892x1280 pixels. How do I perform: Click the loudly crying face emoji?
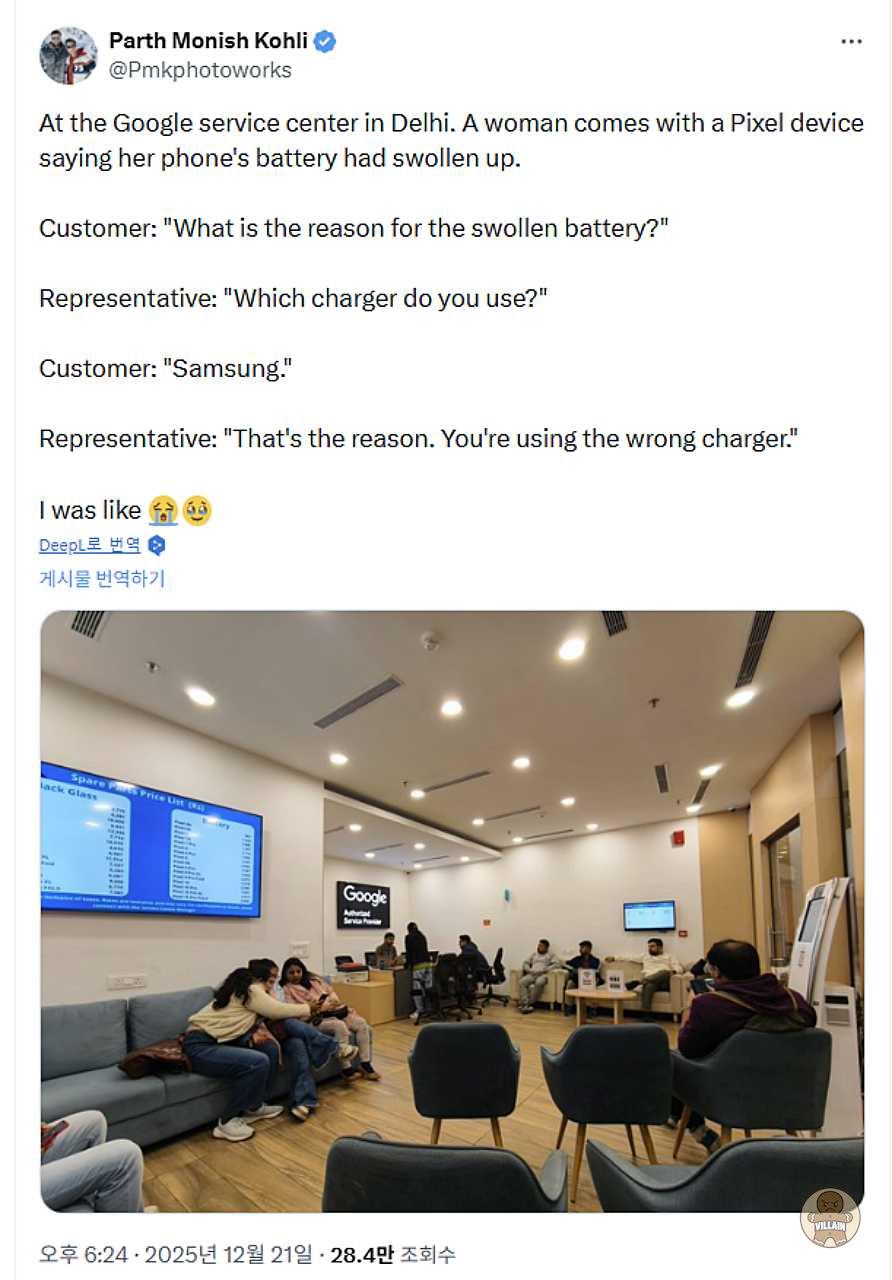click(162, 510)
